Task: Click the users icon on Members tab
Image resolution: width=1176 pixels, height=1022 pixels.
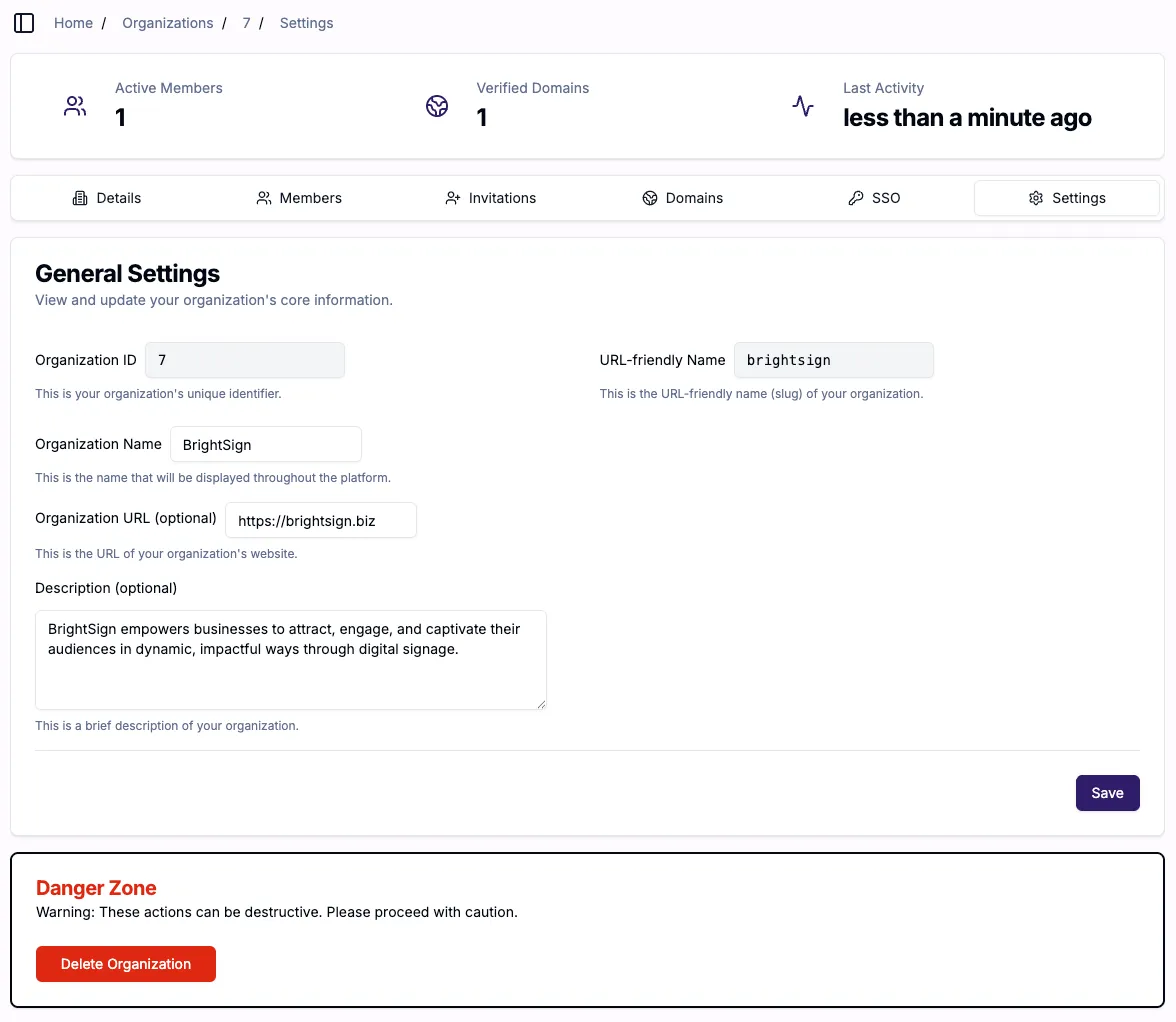Action: 264,198
